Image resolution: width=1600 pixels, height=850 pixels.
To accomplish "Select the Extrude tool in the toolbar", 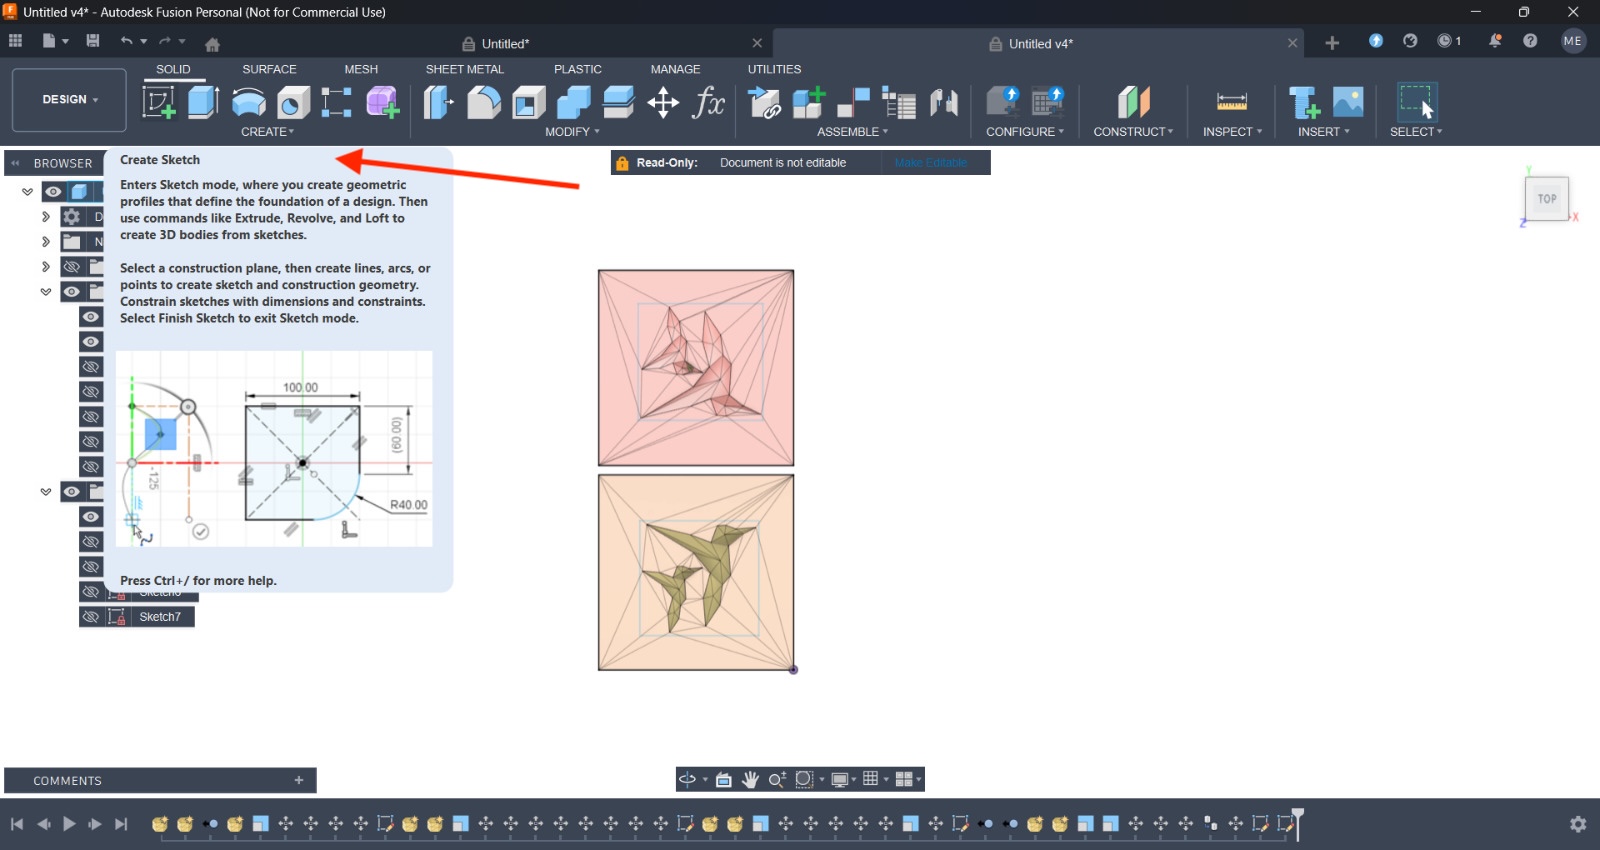I will point(203,102).
